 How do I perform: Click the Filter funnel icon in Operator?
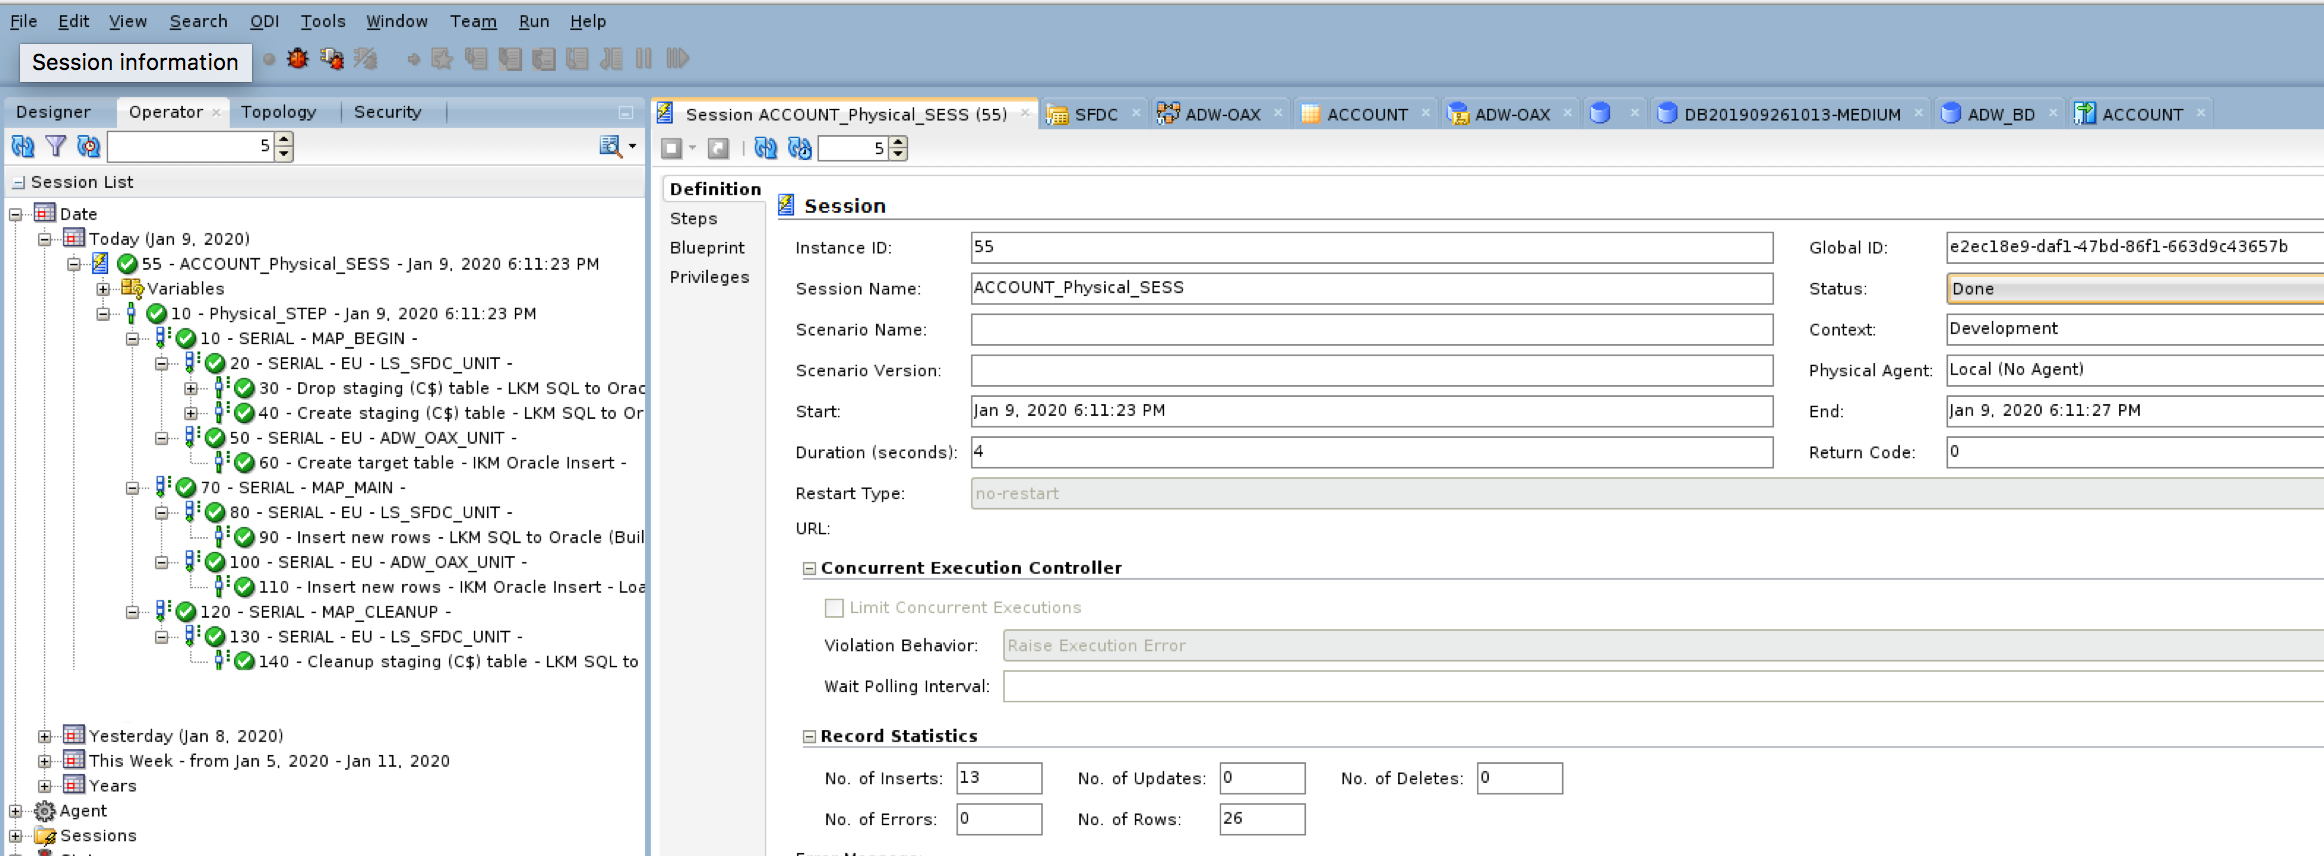[56, 147]
